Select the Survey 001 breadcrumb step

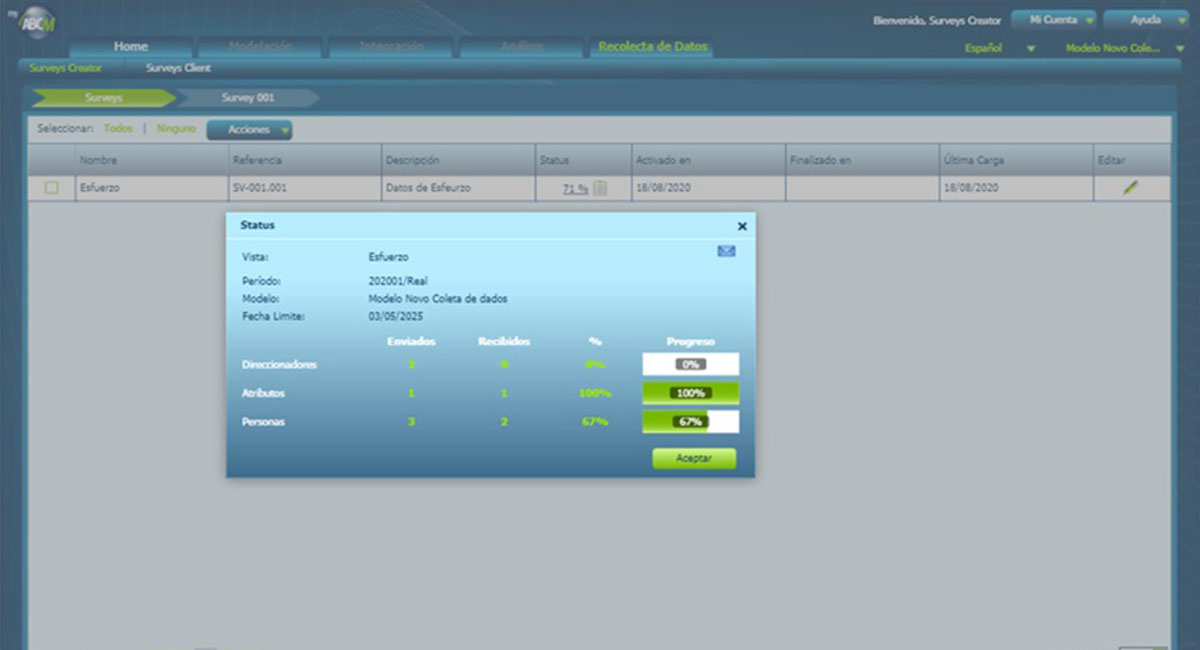pos(248,98)
